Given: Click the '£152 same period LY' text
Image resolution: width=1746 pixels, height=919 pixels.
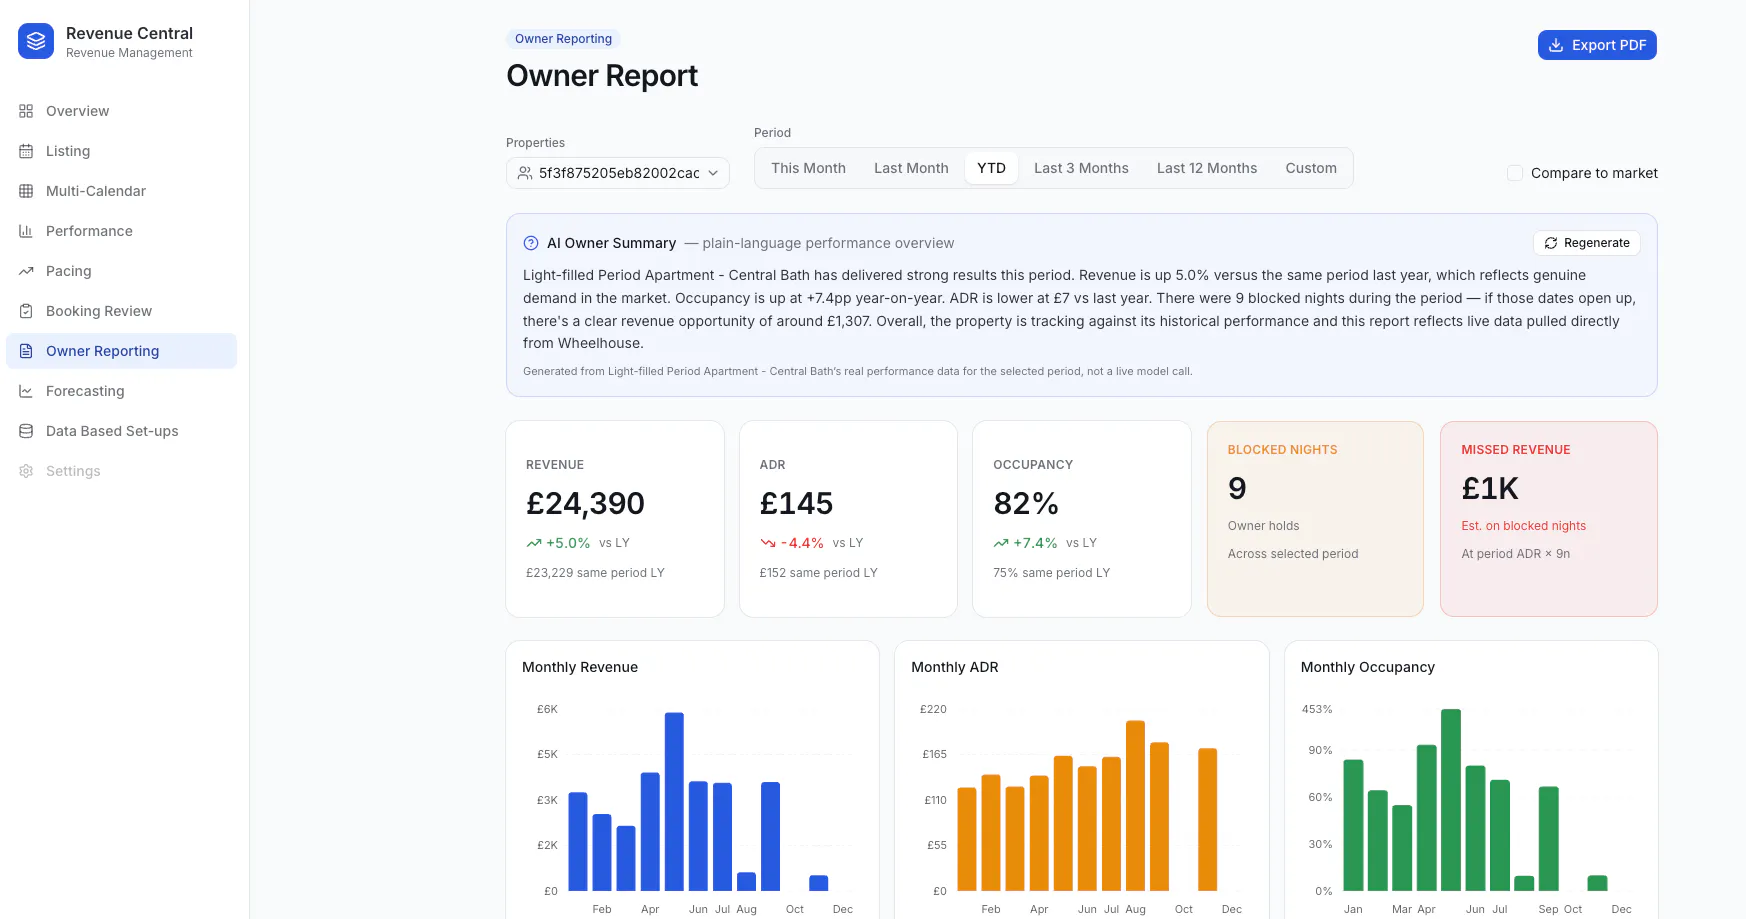Looking at the screenshot, I should 818,573.
